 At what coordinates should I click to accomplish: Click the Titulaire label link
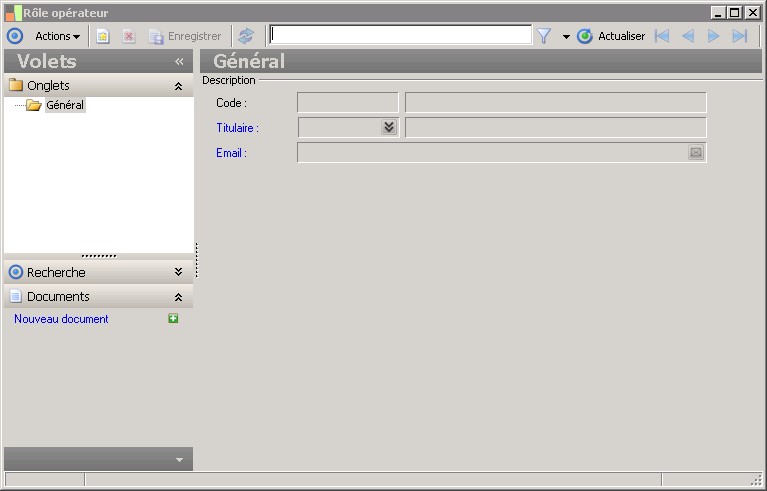pos(237,128)
